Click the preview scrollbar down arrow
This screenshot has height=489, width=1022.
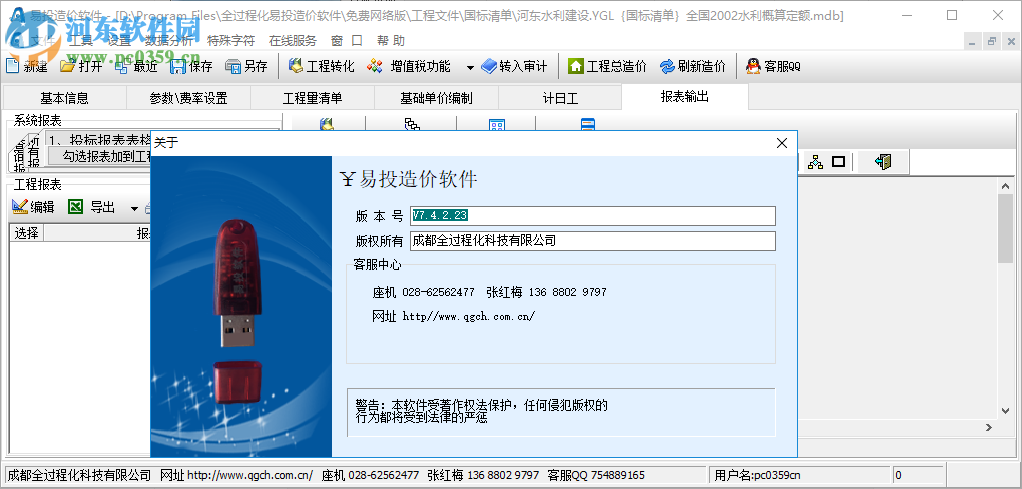point(1006,410)
